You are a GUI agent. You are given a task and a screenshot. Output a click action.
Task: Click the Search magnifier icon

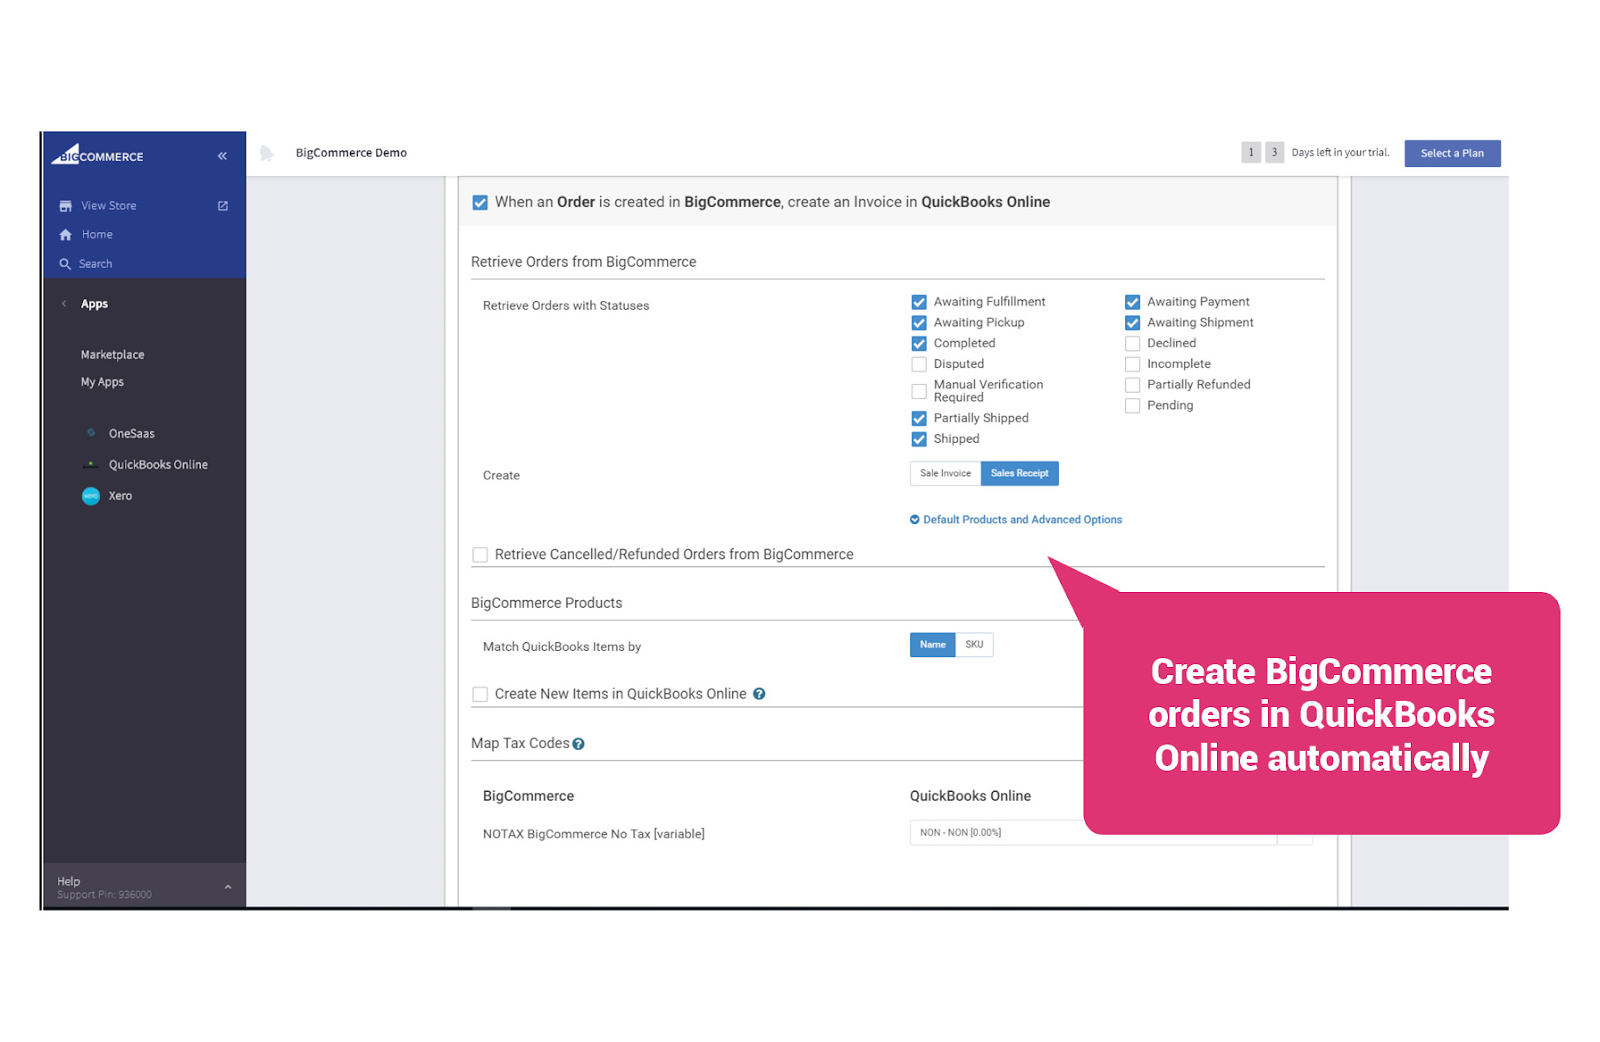click(65, 264)
